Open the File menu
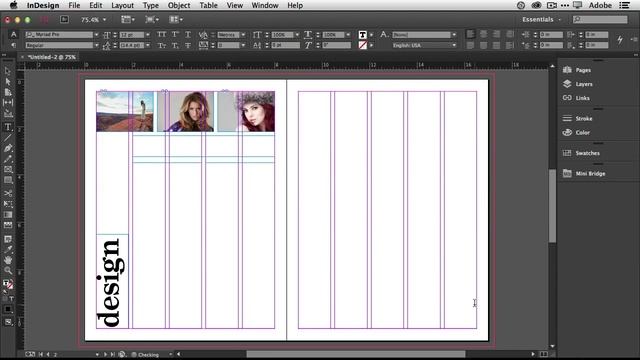640x360 pixels. click(74, 5)
